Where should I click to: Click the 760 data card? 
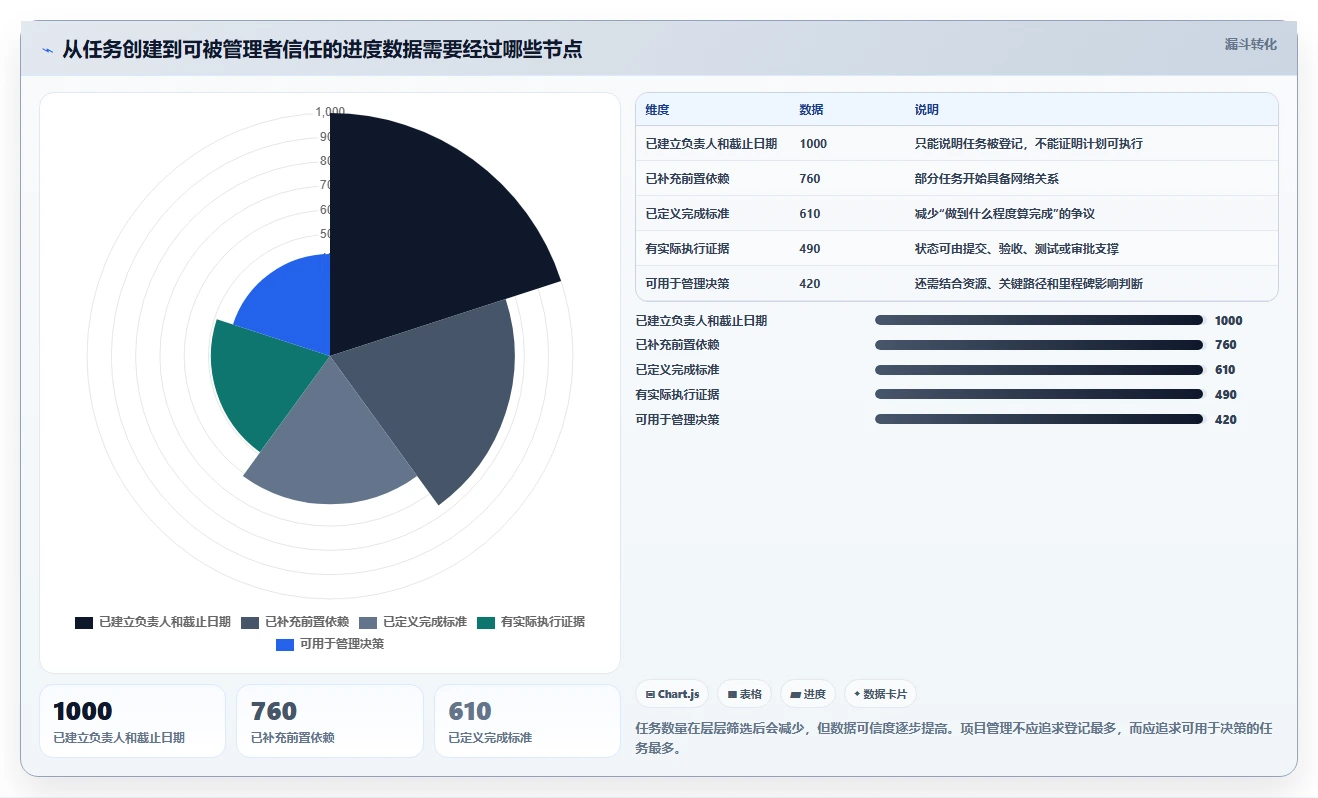330,721
